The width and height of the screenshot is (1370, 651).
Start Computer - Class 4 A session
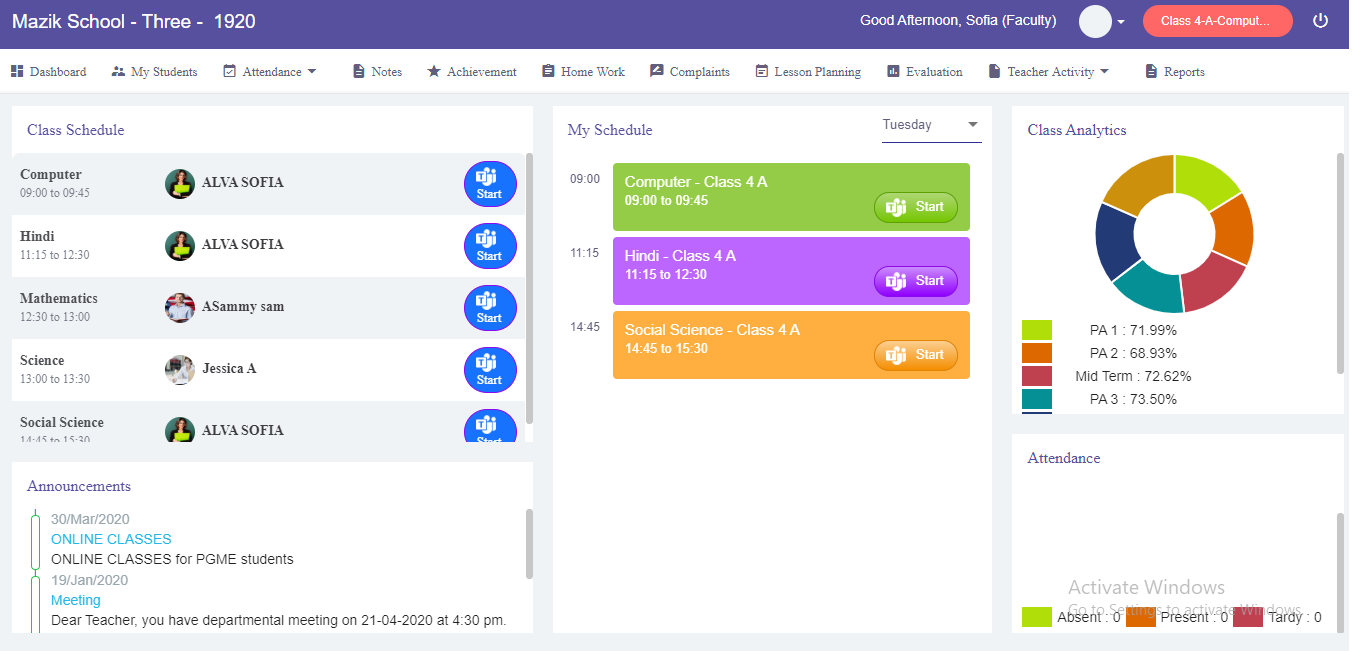(x=916, y=207)
